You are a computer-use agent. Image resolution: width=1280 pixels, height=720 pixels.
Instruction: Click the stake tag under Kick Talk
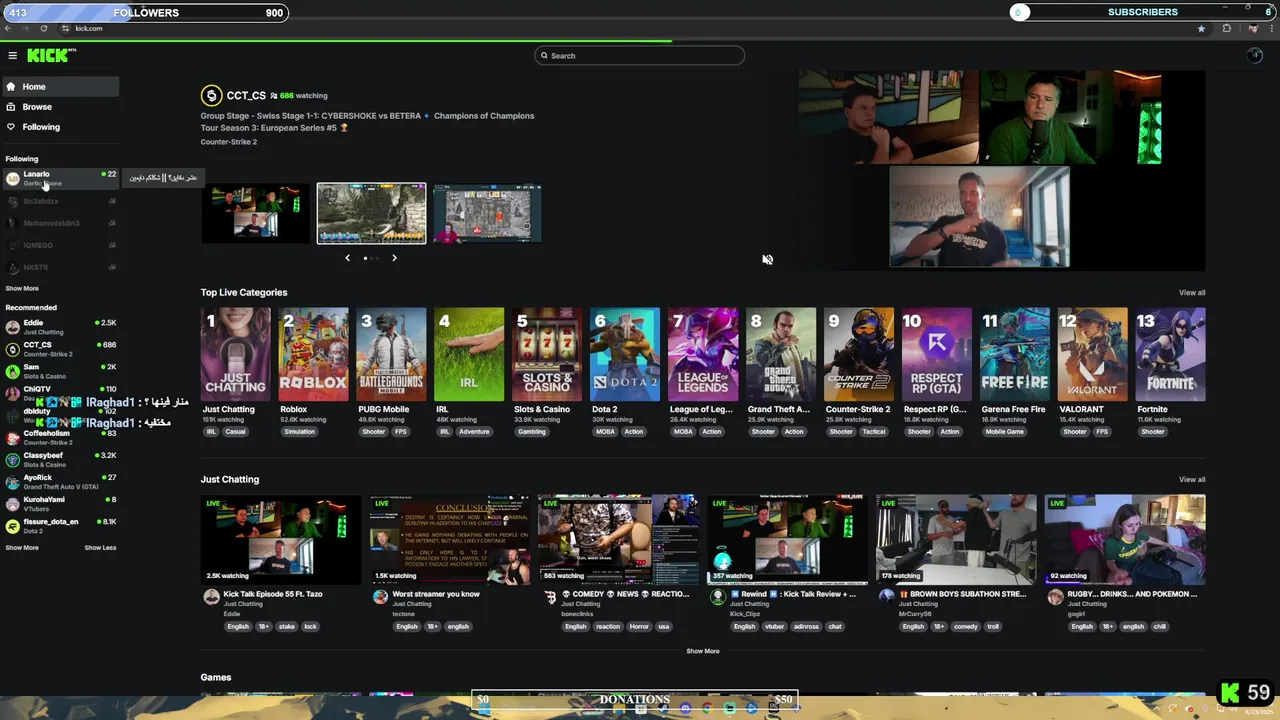[287, 627]
